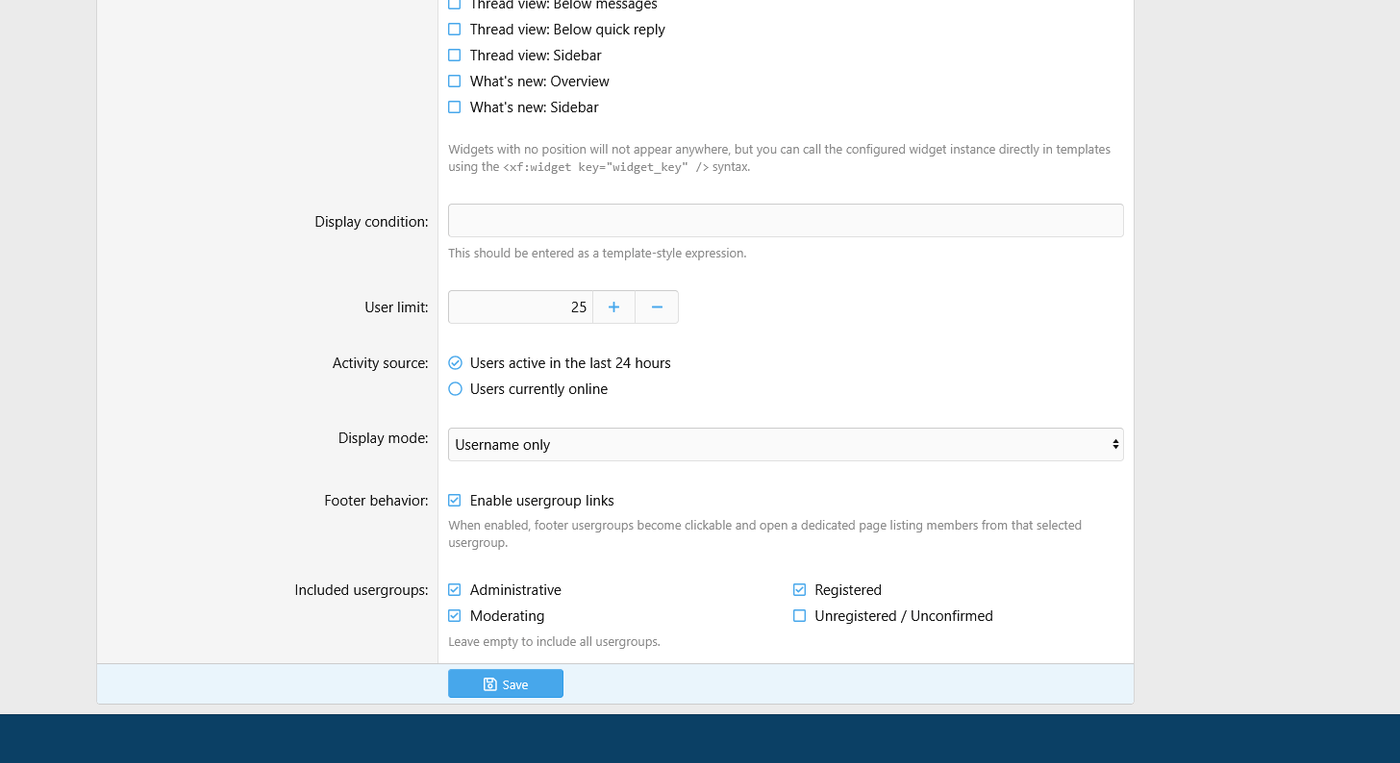Check the What's new: Sidebar position
This screenshot has height=763, width=1400.
point(455,108)
